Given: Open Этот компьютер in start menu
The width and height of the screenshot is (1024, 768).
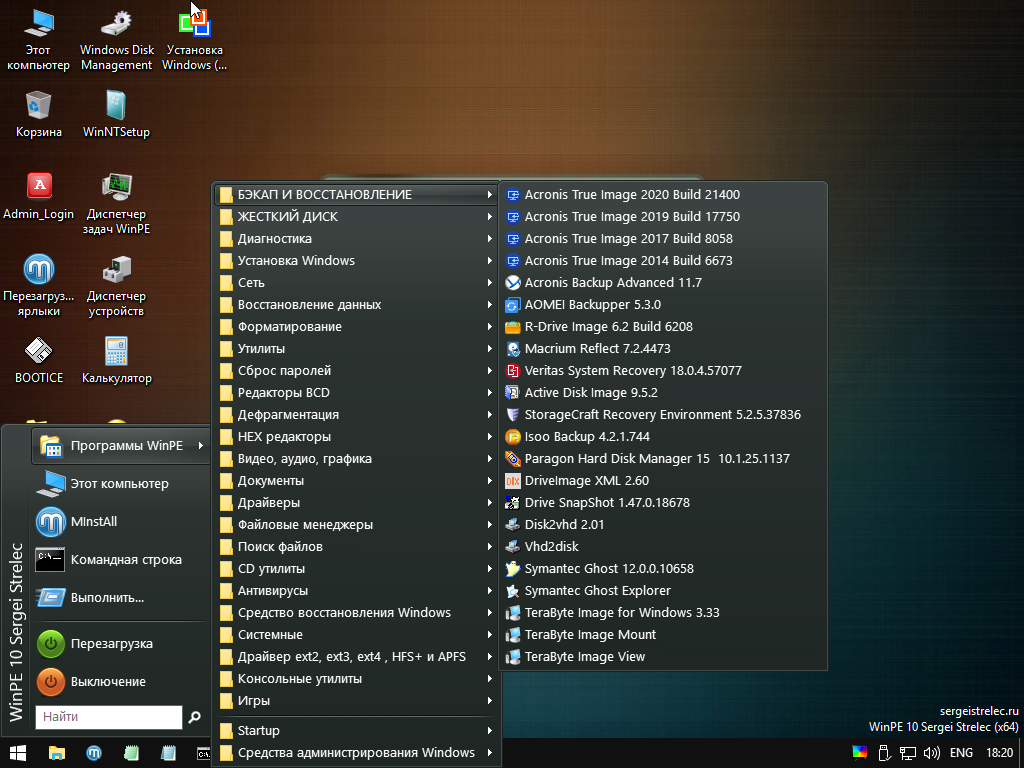Looking at the screenshot, I should 121,484.
